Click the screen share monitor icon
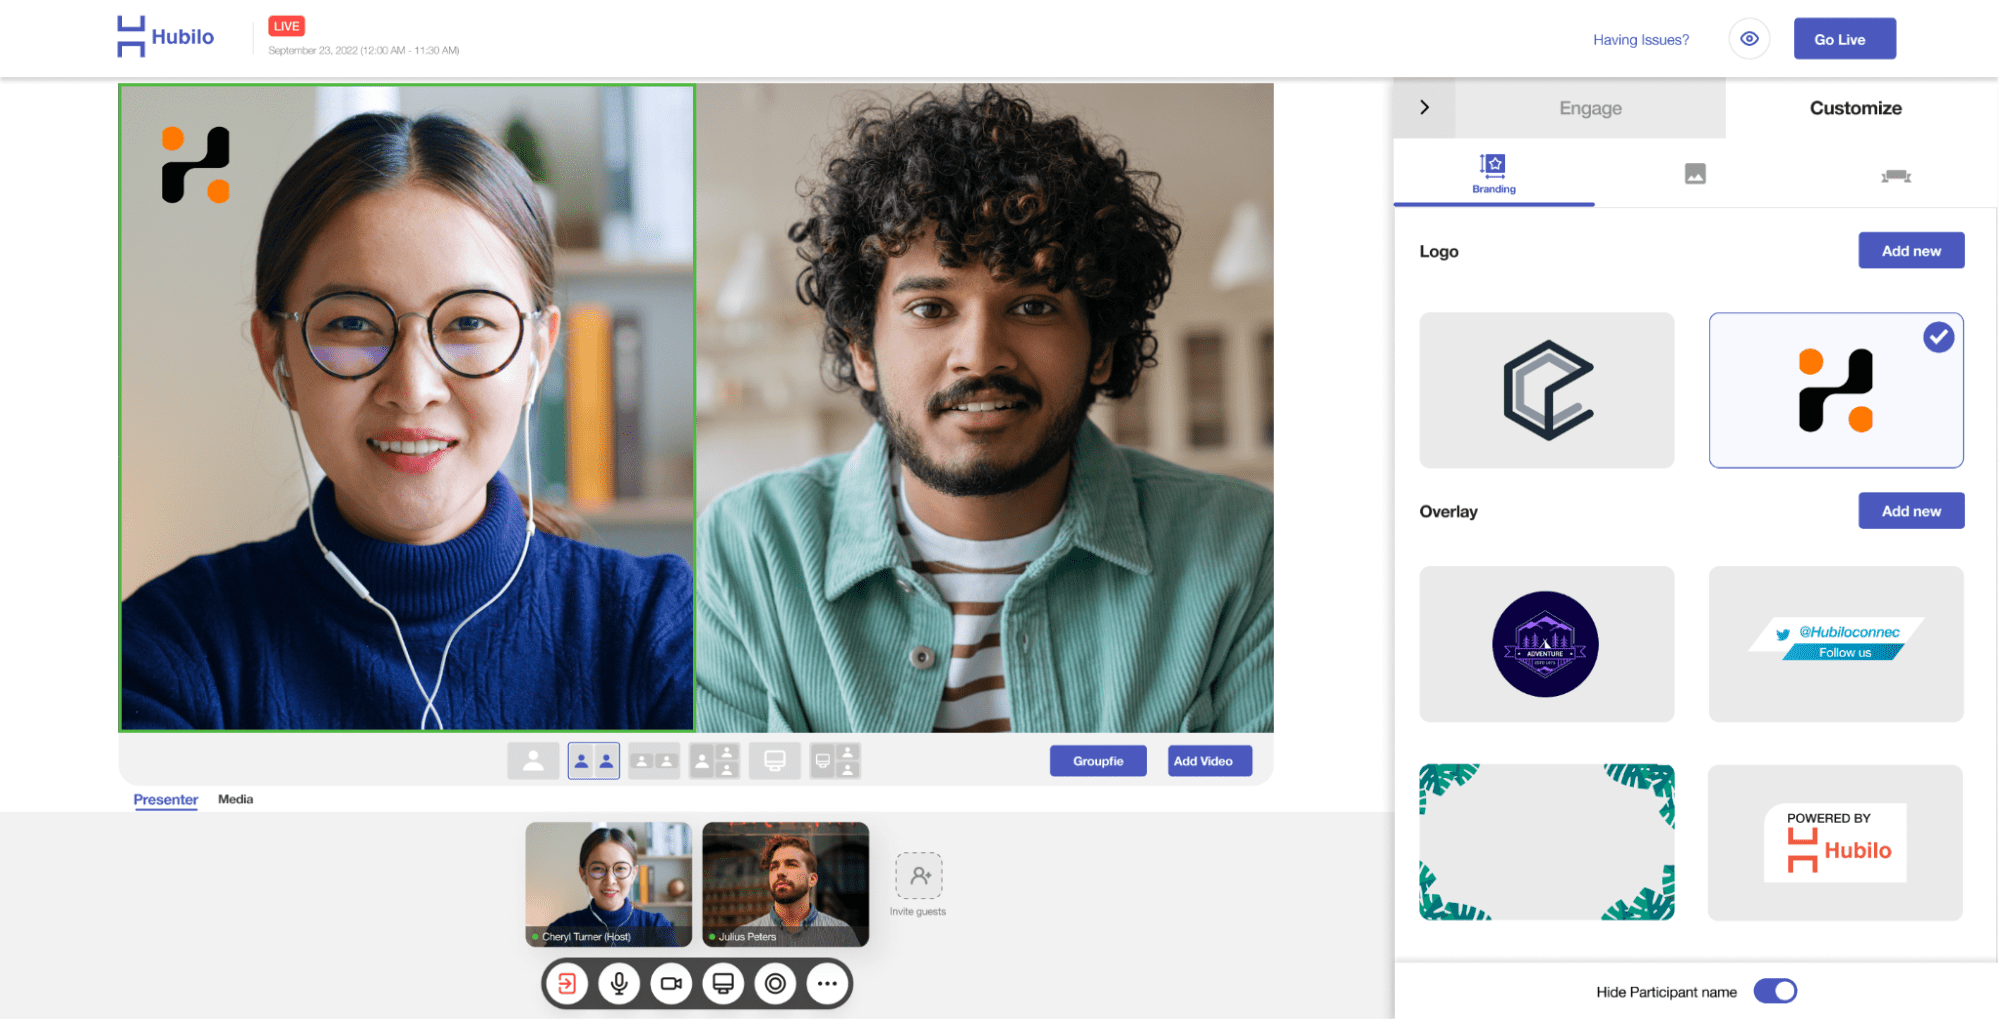 (x=723, y=984)
